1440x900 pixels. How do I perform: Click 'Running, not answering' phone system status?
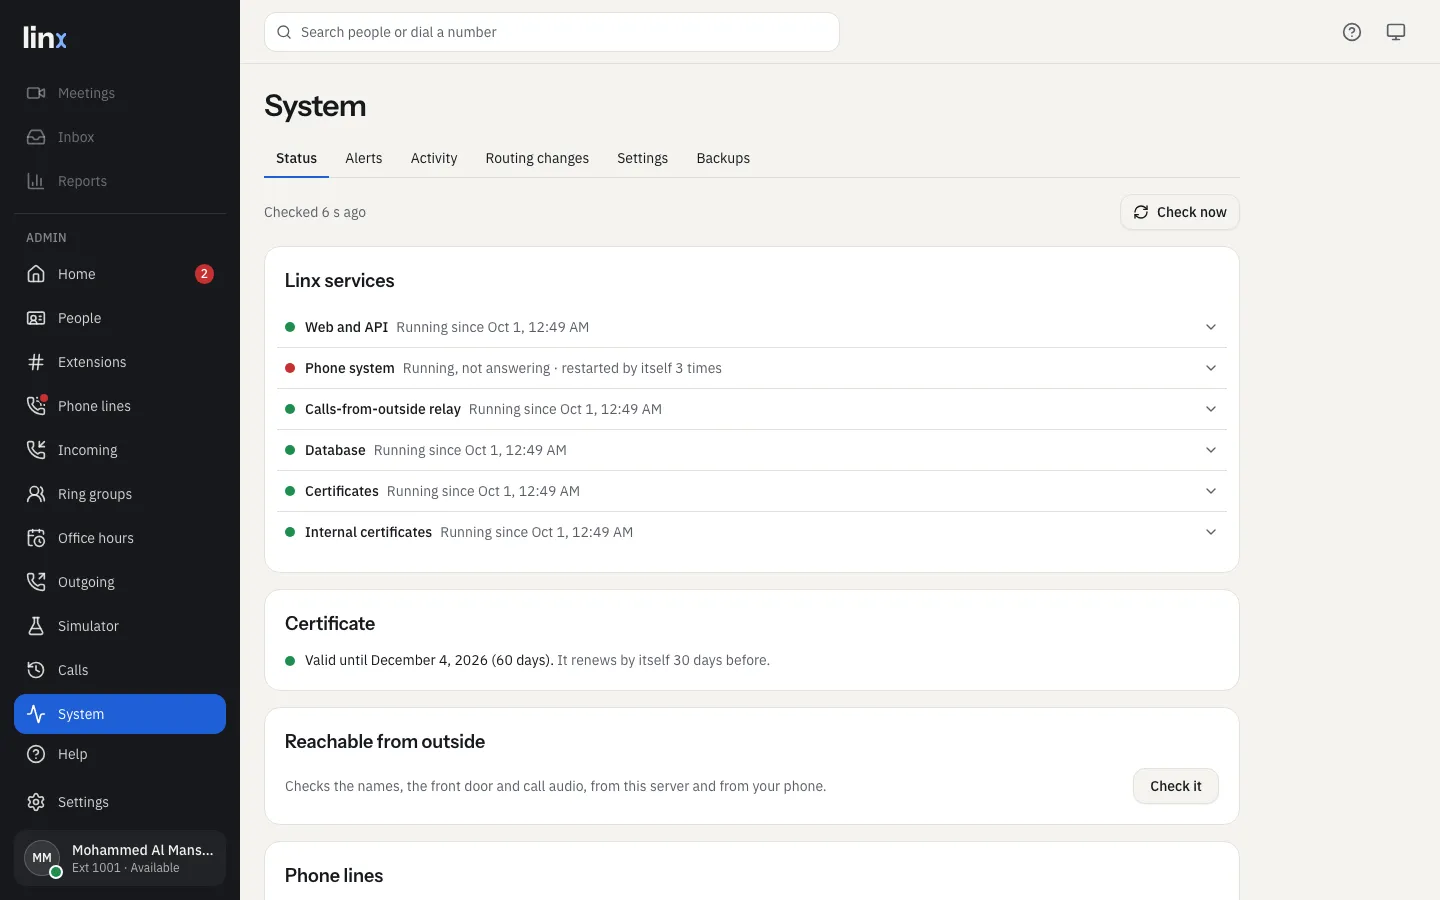coord(476,368)
